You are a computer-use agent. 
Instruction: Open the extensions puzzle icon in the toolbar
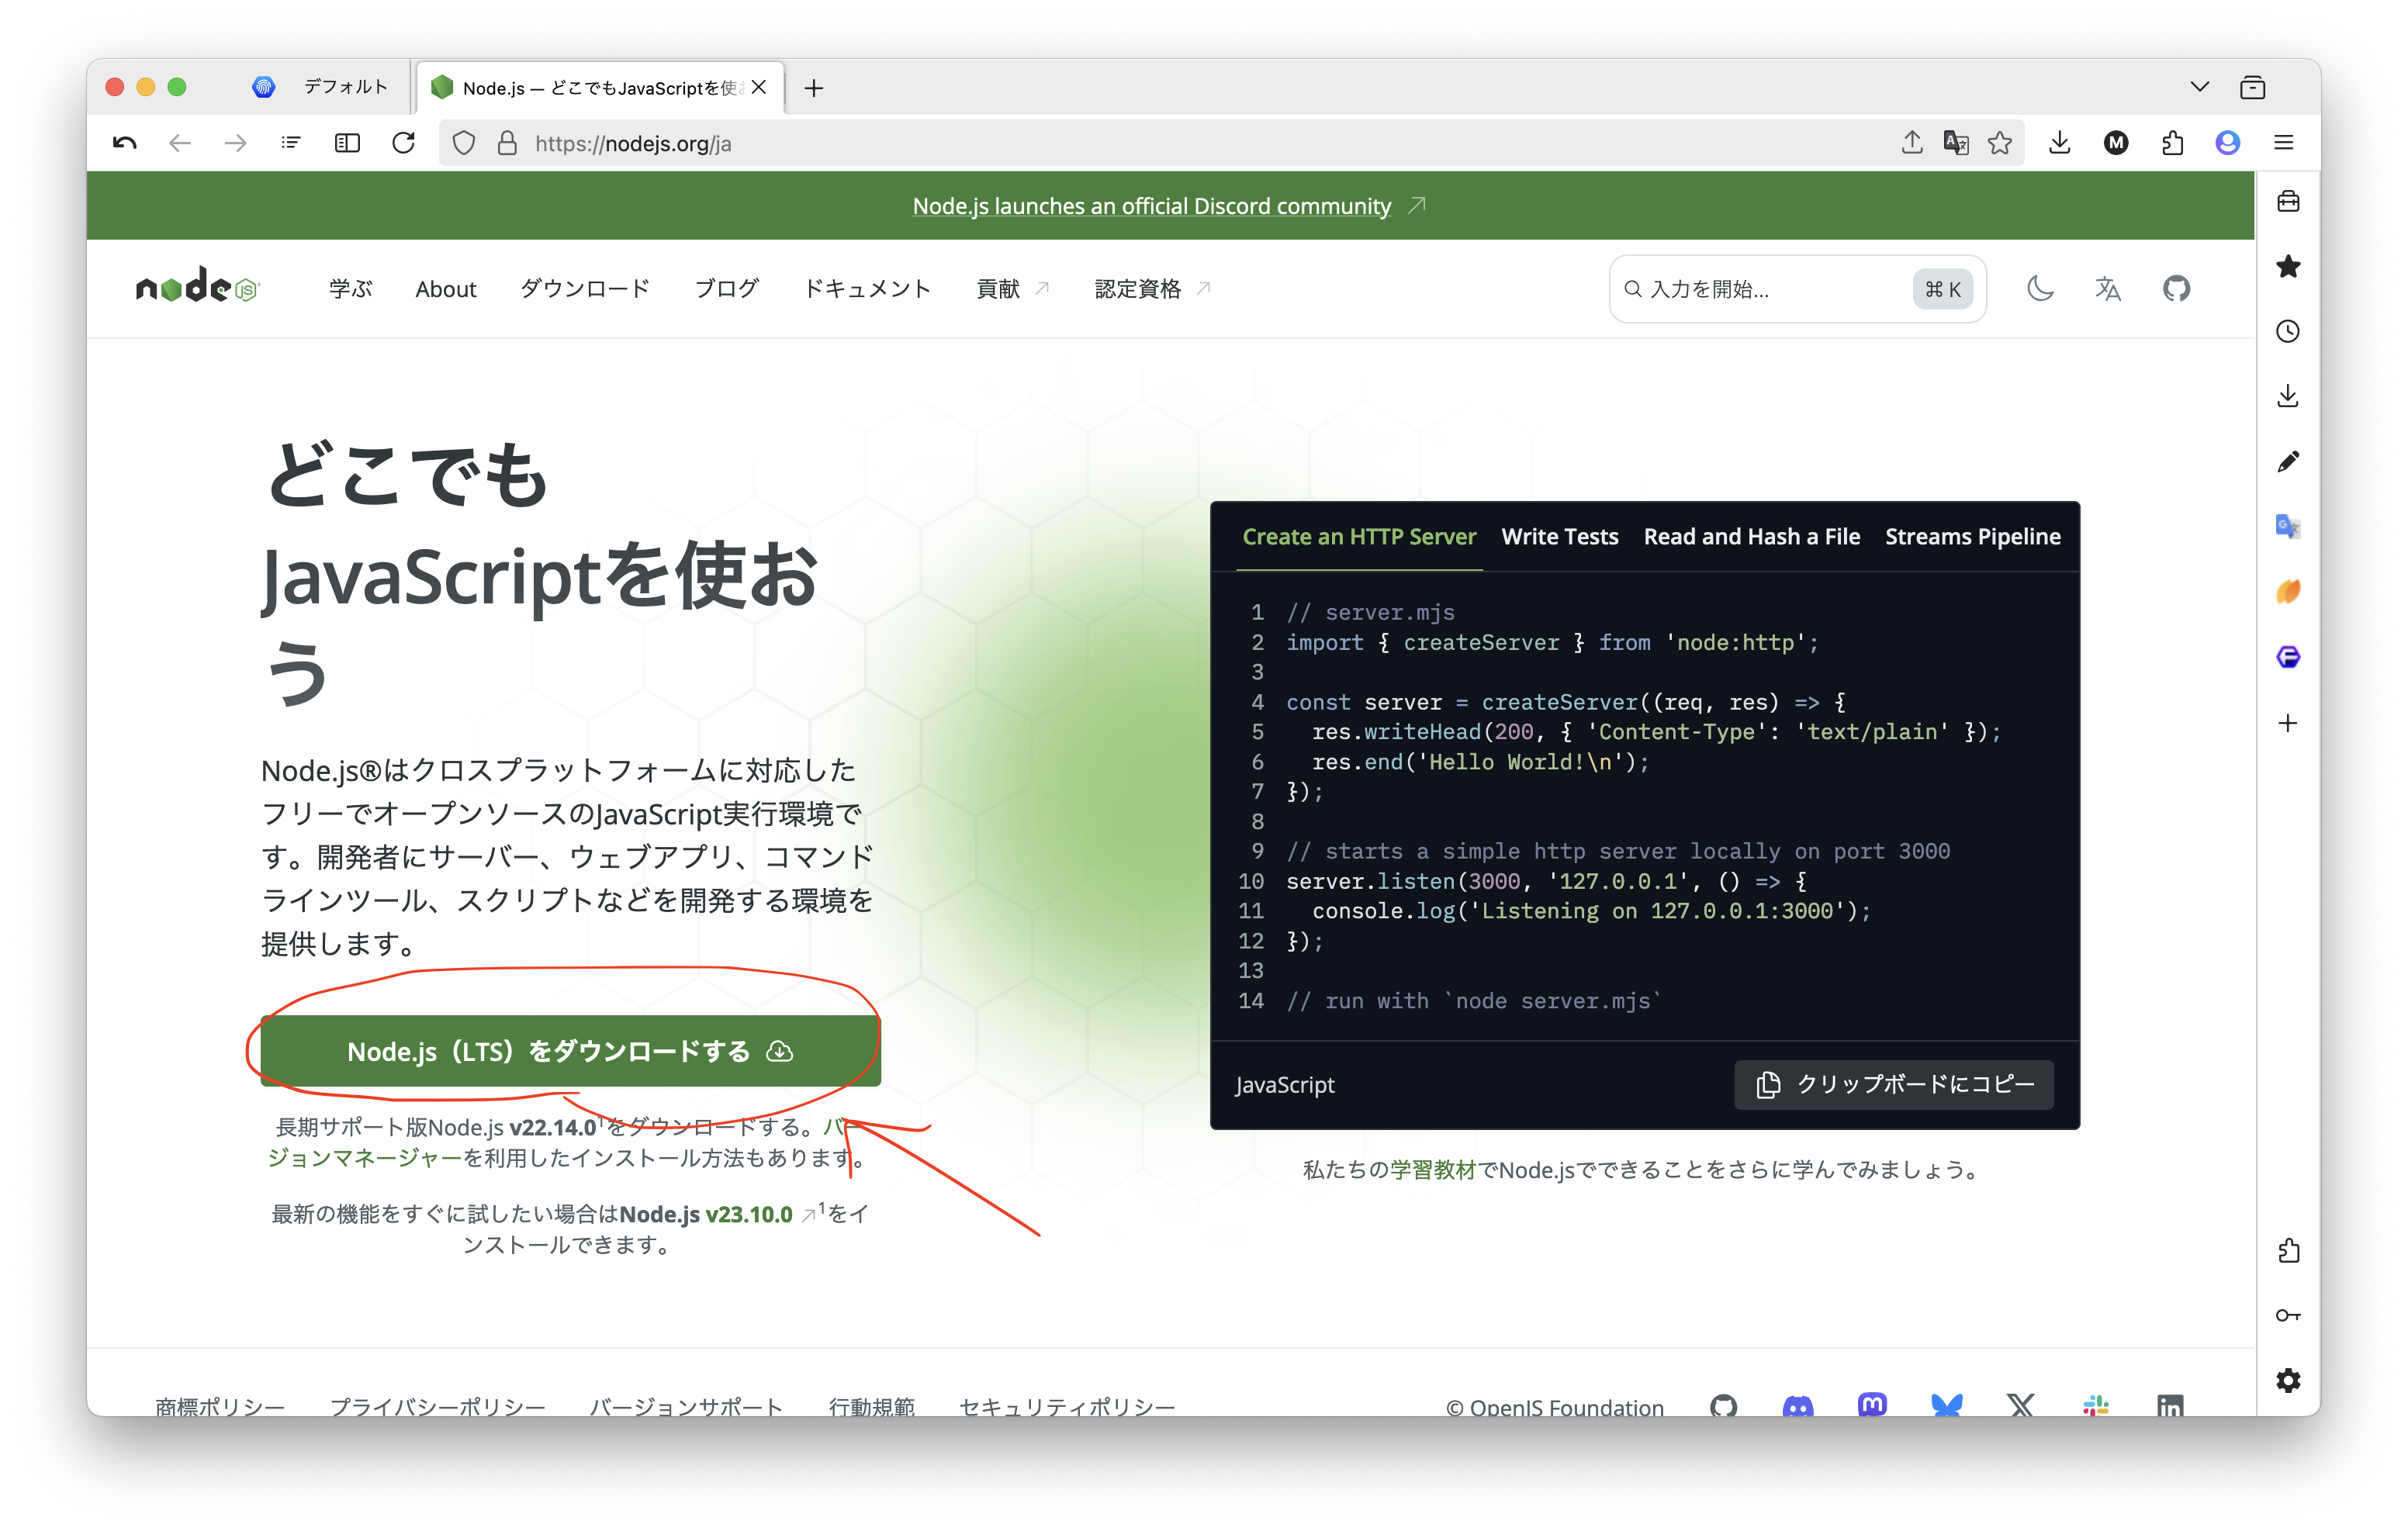click(2172, 143)
